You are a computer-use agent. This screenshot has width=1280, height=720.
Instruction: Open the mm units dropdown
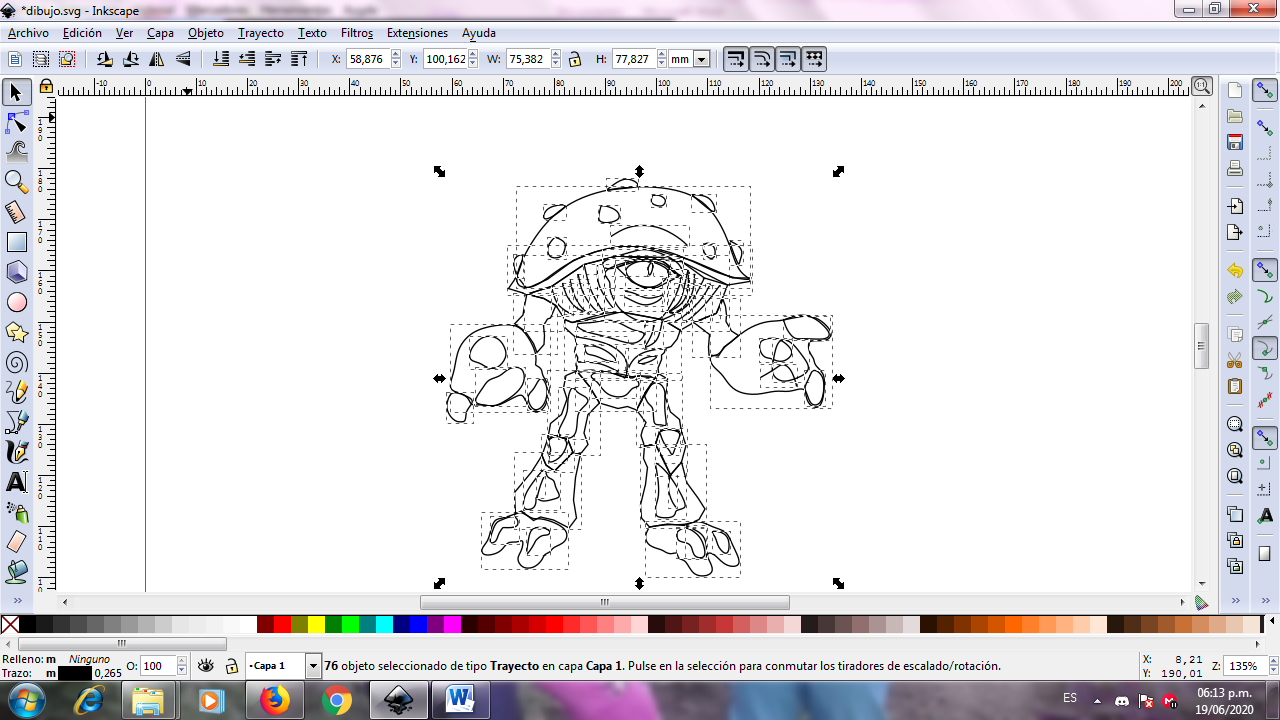pyautogui.click(x=701, y=59)
